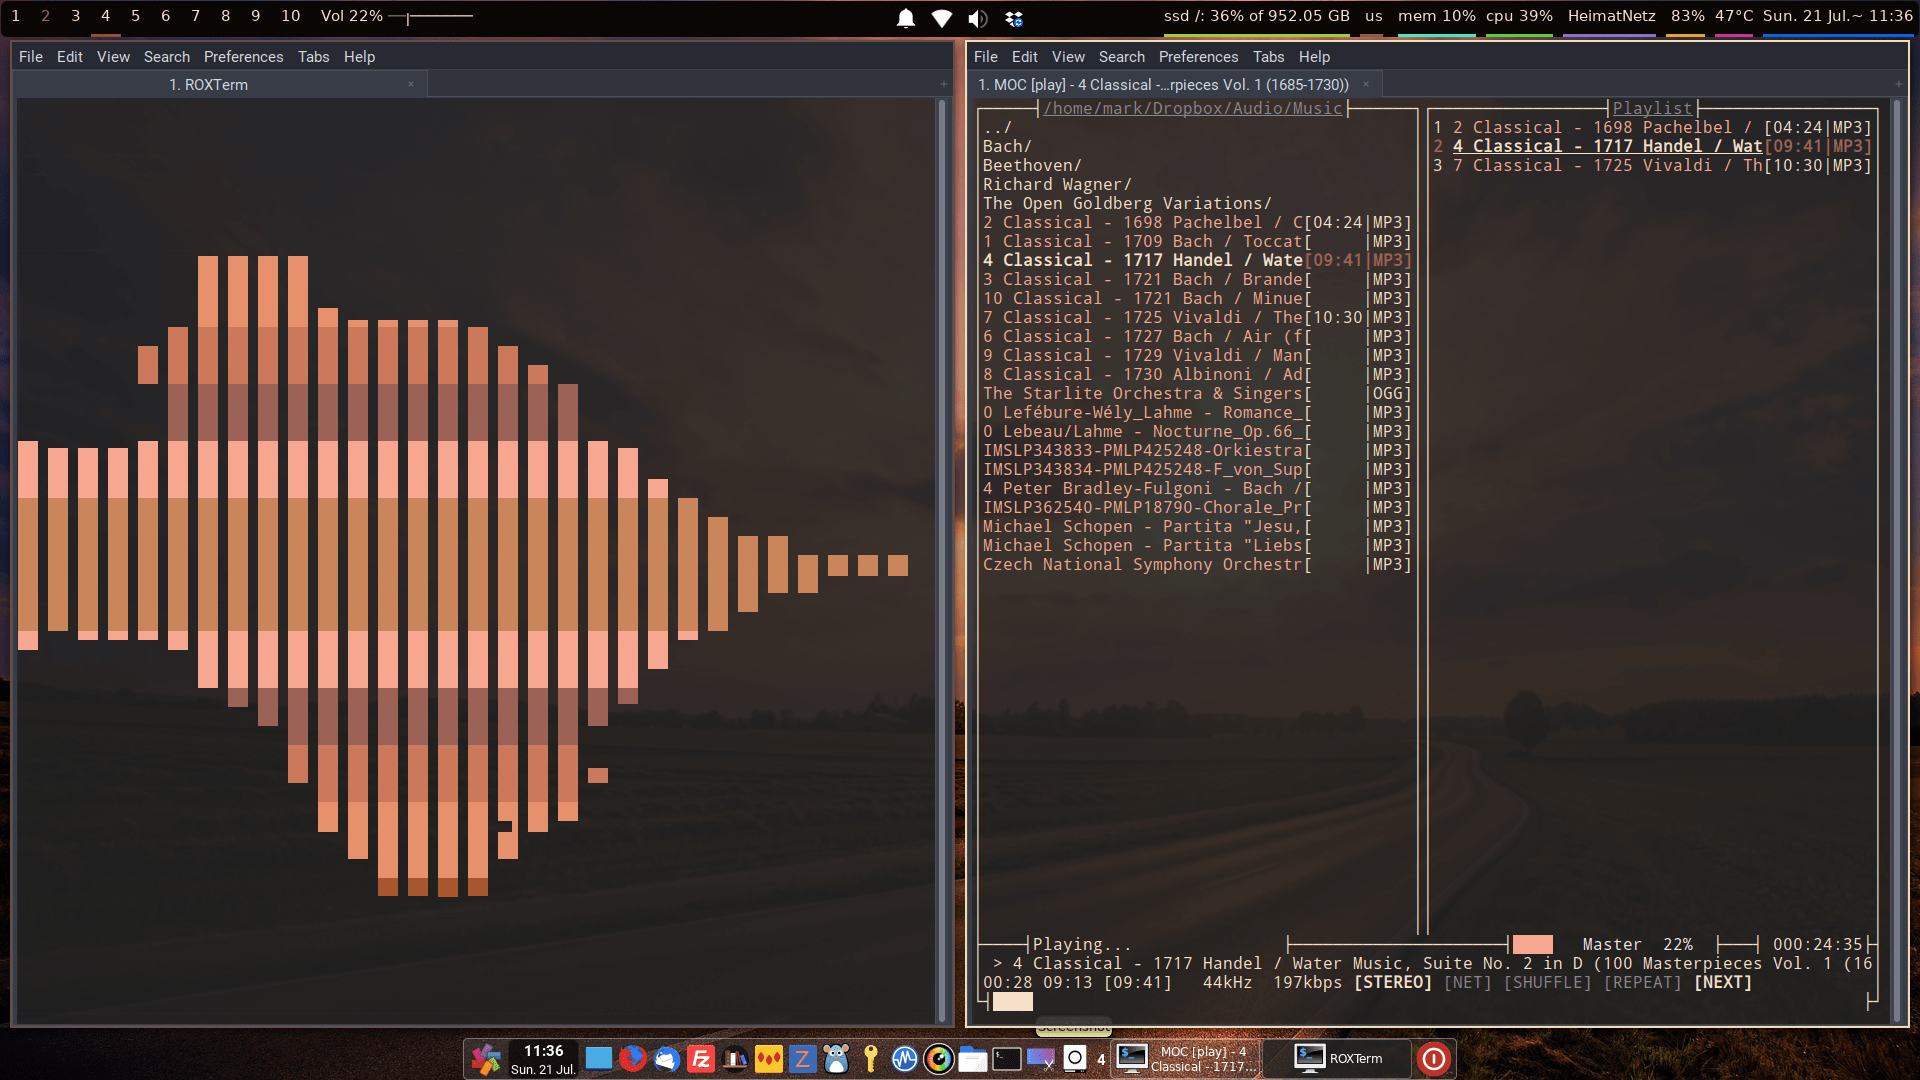Toggle the NEXT option in MOC
Image resolution: width=1920 pixels, height=1080 pixels.
coord(1723,983)
